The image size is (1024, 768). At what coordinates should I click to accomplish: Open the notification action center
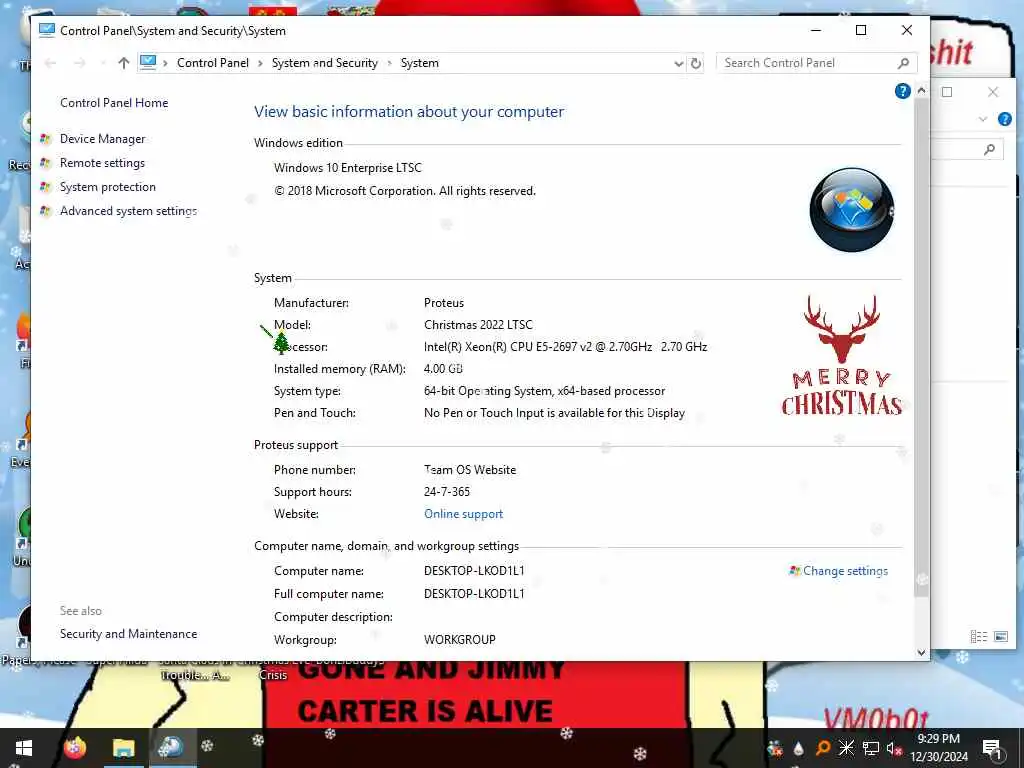(x=993, y=748)
